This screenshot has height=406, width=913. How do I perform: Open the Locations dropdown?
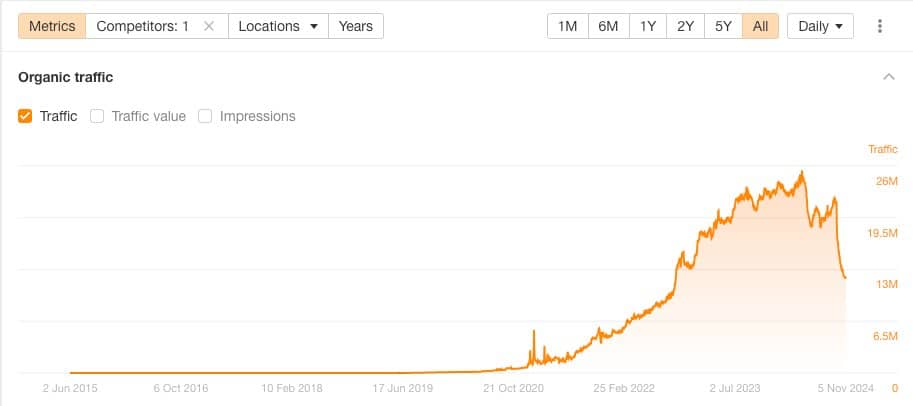click(x=278, y=26)
